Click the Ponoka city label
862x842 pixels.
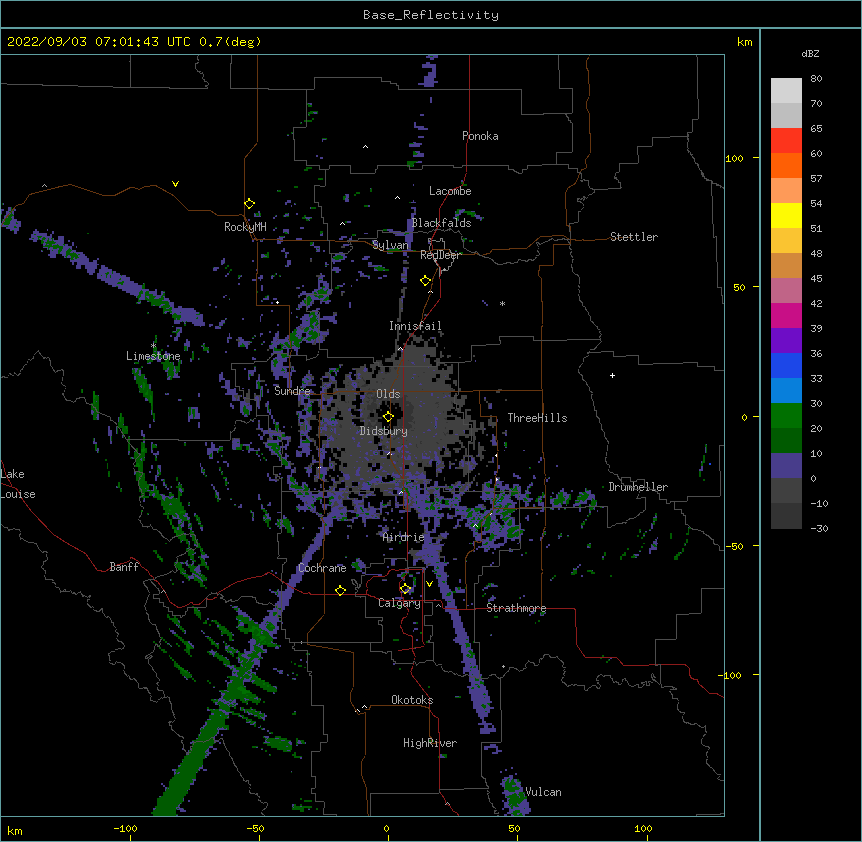click(480, 136)
